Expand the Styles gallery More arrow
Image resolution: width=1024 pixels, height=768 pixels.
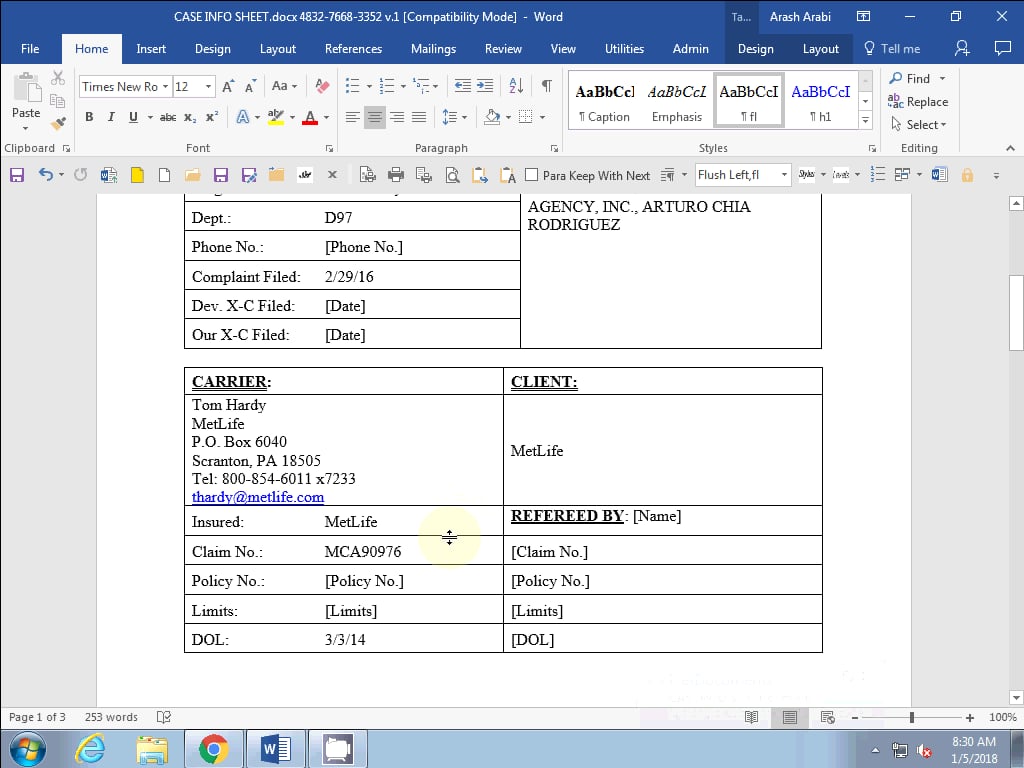click(x=865, y=120)
